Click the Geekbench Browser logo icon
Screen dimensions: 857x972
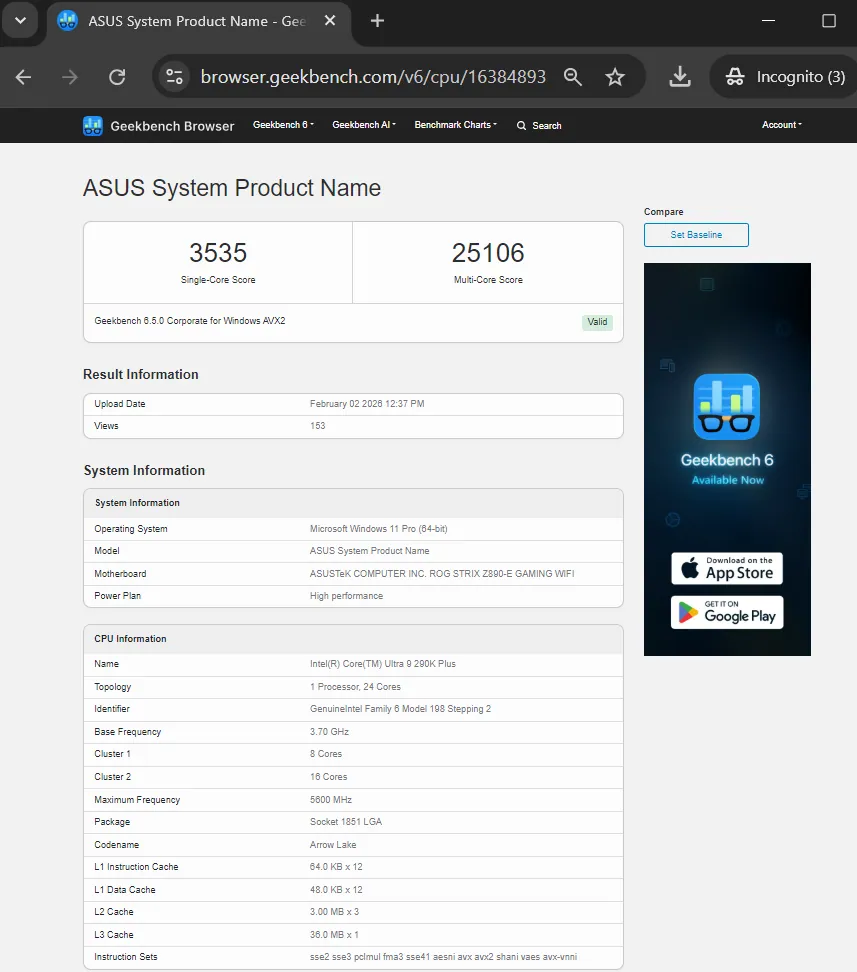click(x=92, y=125)
